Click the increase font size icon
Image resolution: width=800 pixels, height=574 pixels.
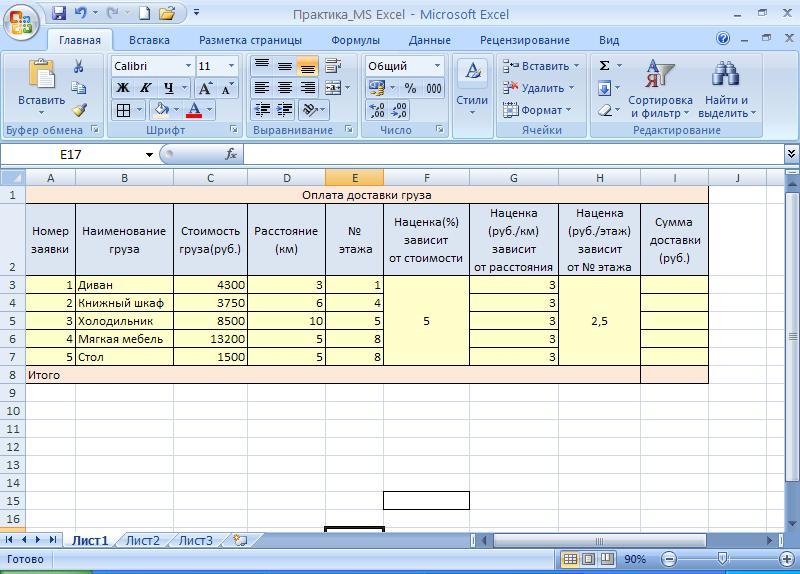click(x=207, y=88)
